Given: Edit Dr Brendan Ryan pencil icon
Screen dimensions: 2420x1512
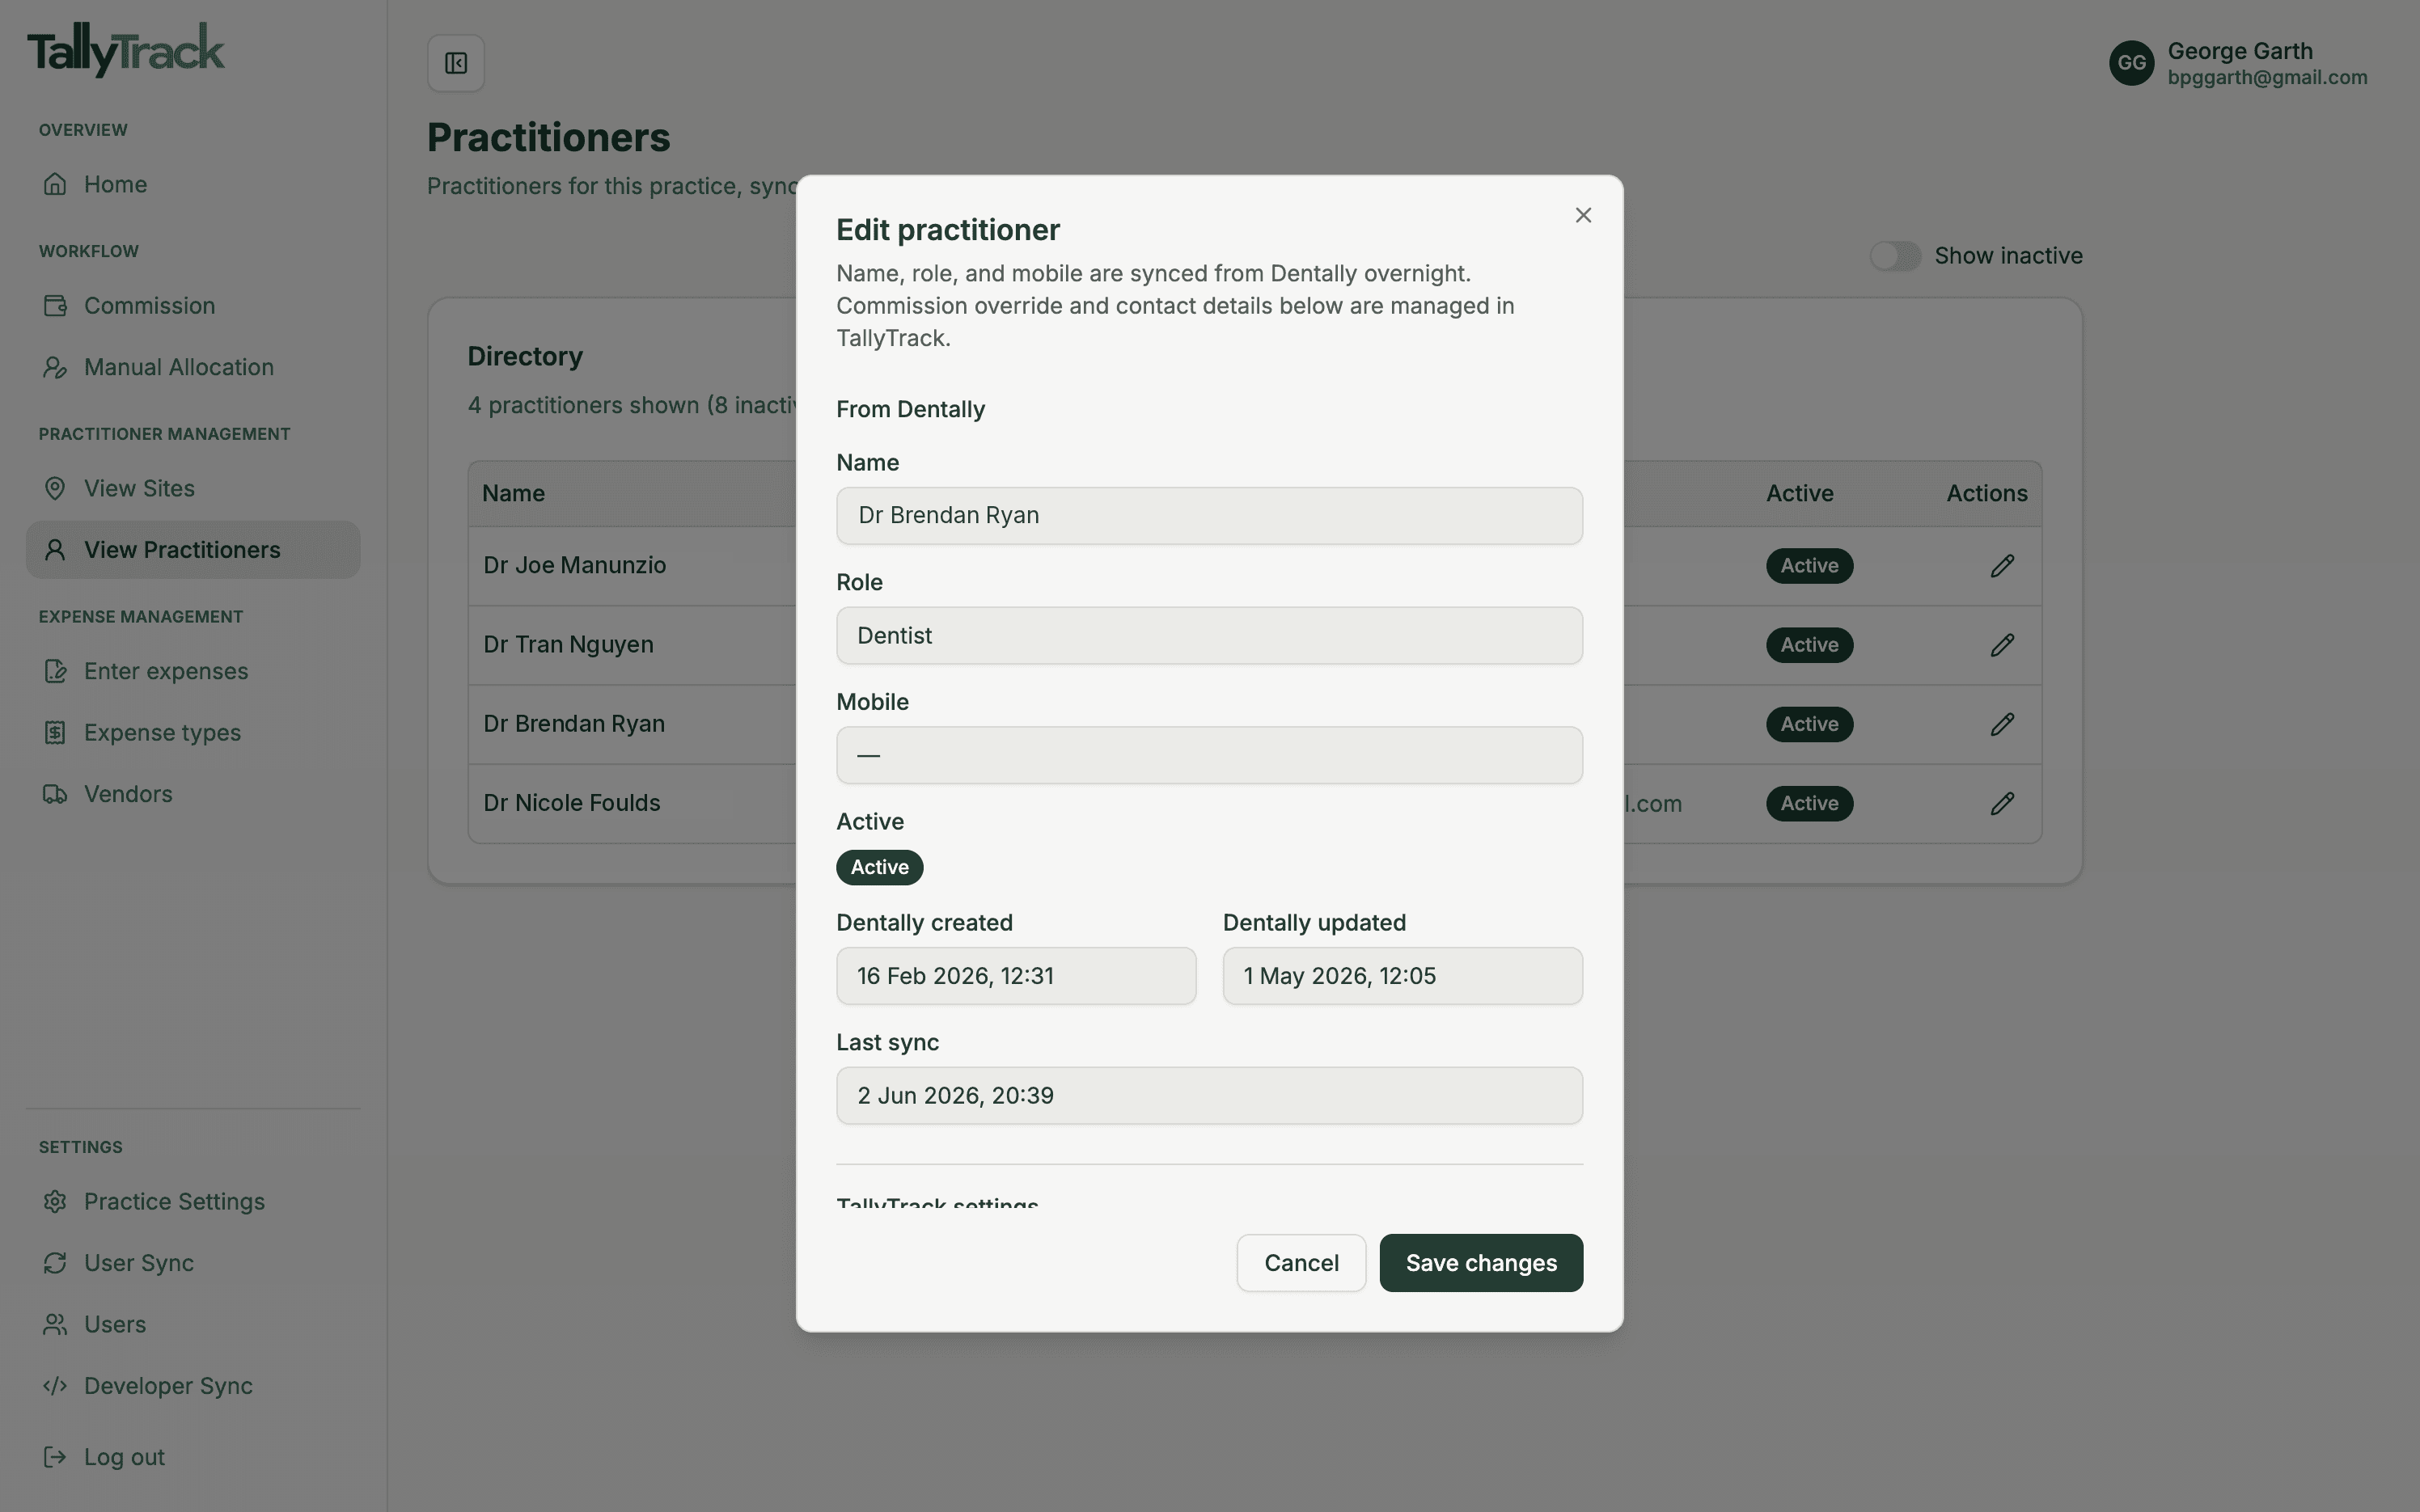Looking at the screenshot, I should [2002, 724].
